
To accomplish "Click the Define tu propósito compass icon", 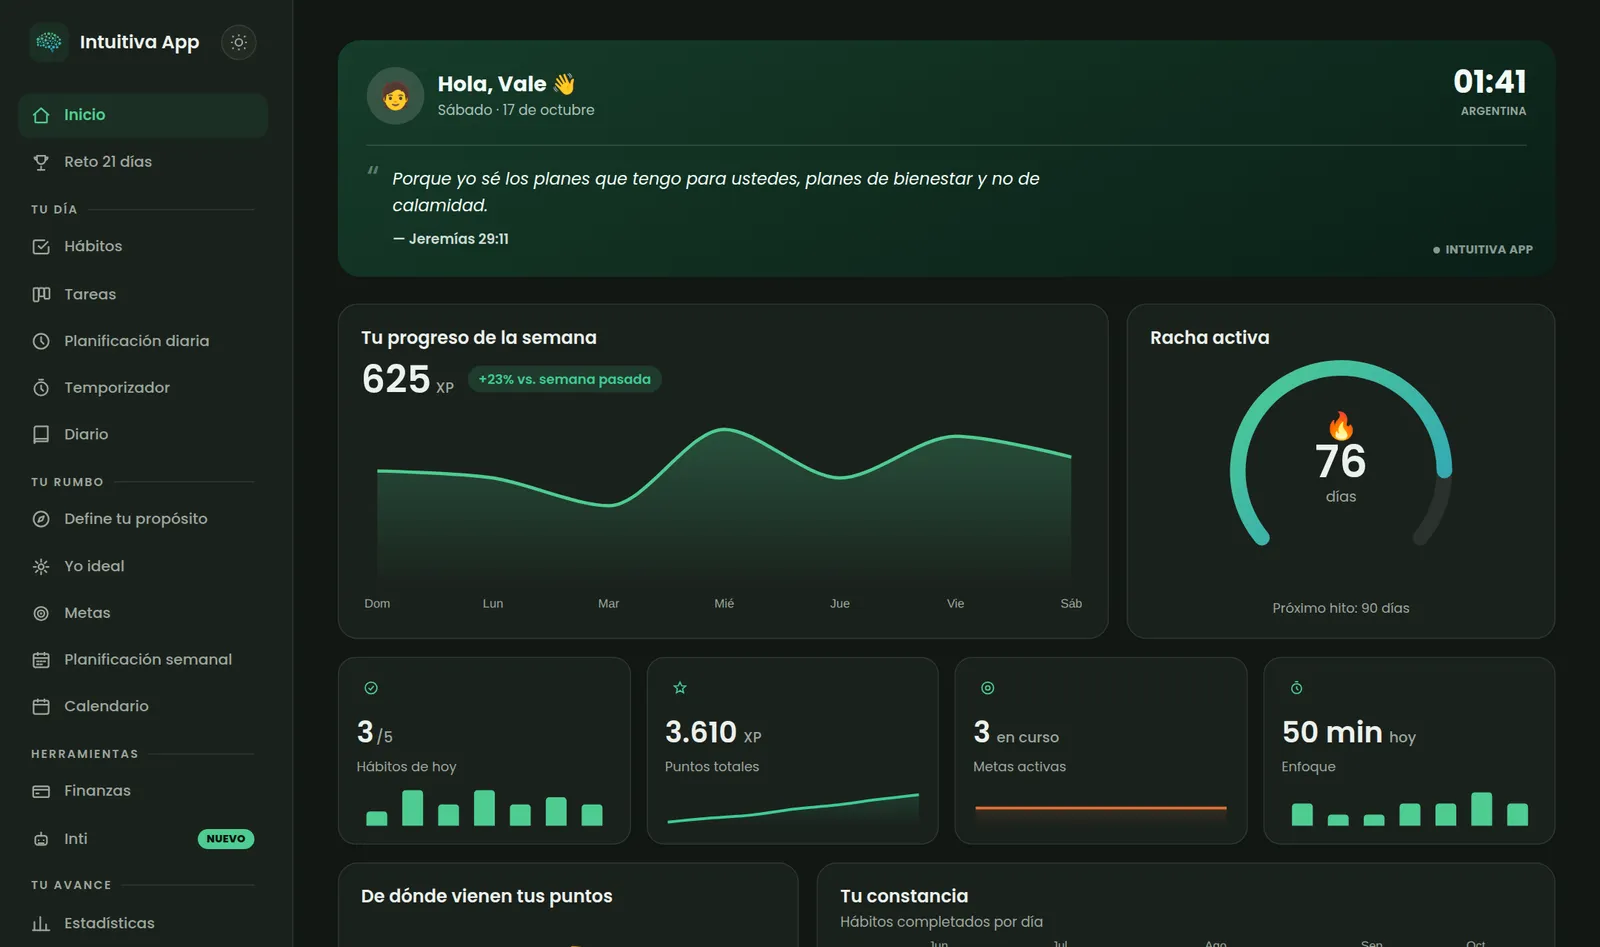I will [x=41, y=519].
